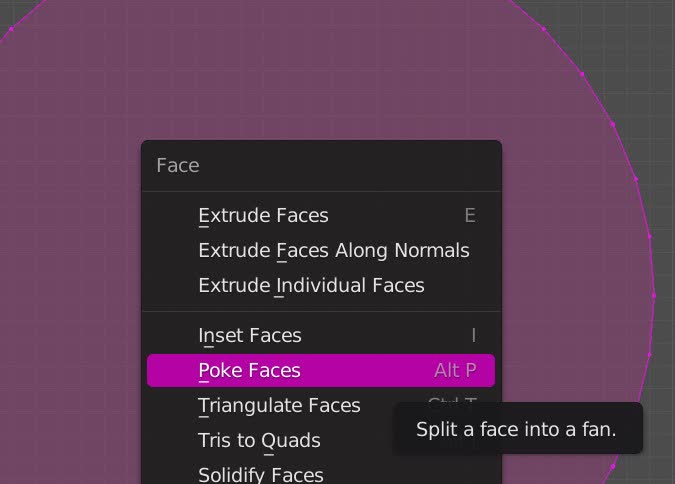Choose Extrude Faces Along Normals
675x484 pixels.
[x=333, y=251]
